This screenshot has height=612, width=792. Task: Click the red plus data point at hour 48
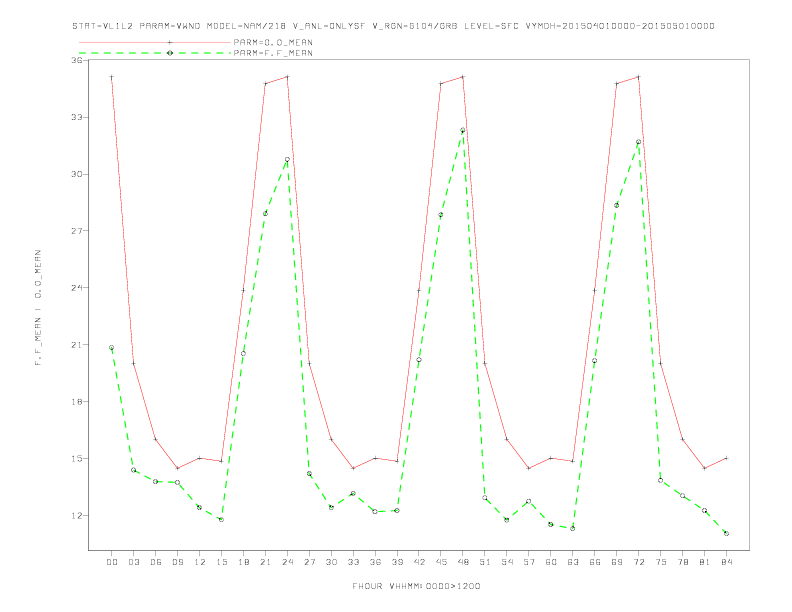coord(463,77)
